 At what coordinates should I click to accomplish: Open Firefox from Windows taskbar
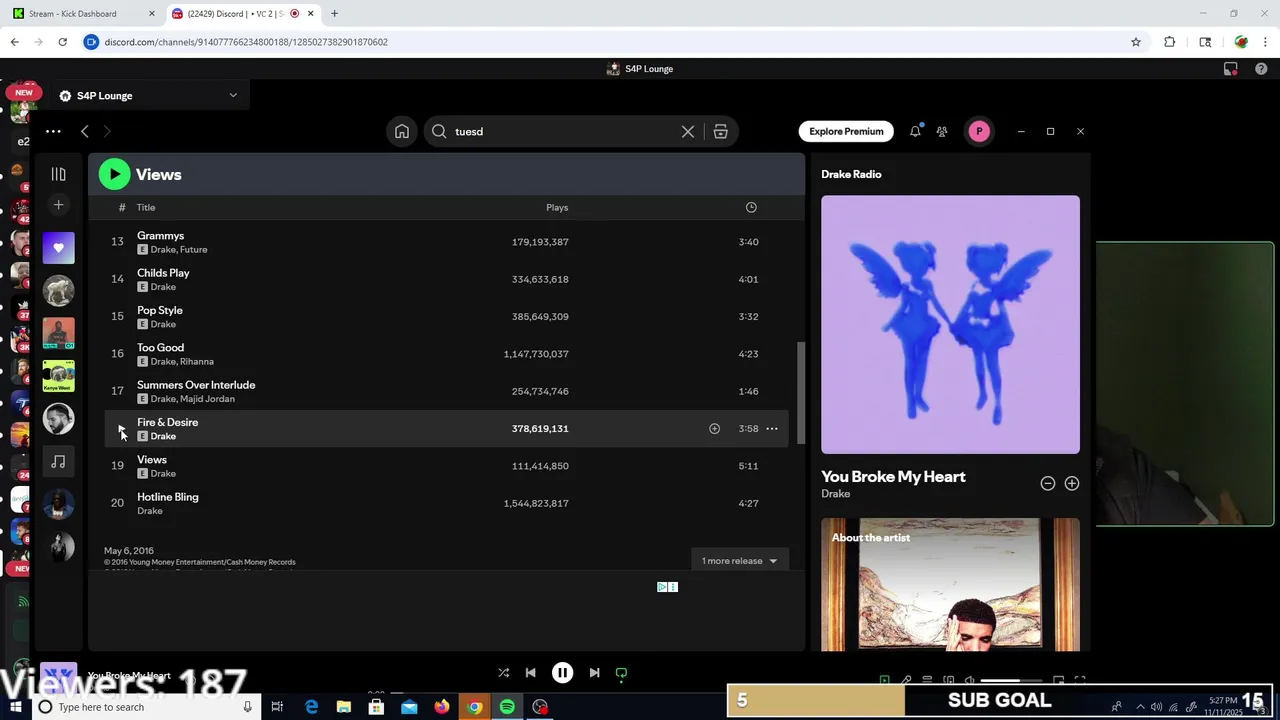pyautogui.click(x=441, y=707)
